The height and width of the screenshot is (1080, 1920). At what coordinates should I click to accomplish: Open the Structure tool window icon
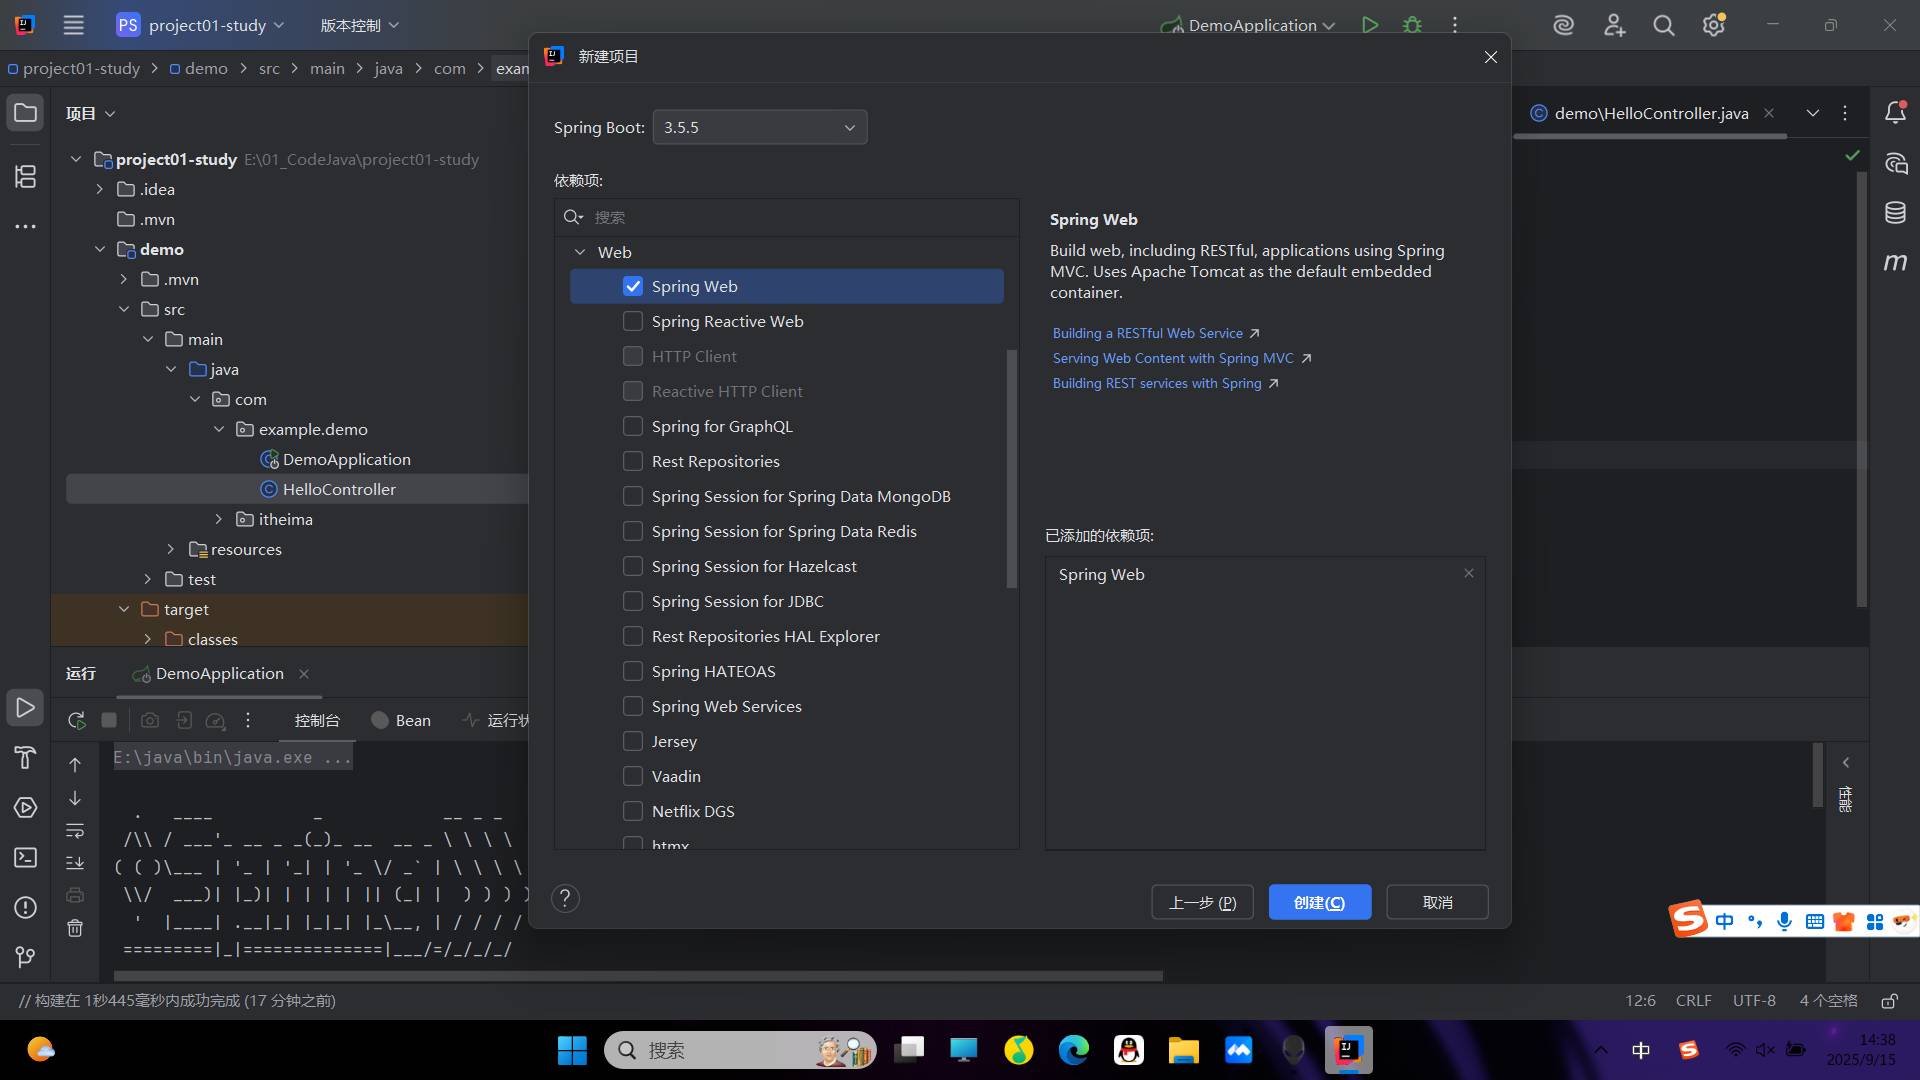coord(26,177)
